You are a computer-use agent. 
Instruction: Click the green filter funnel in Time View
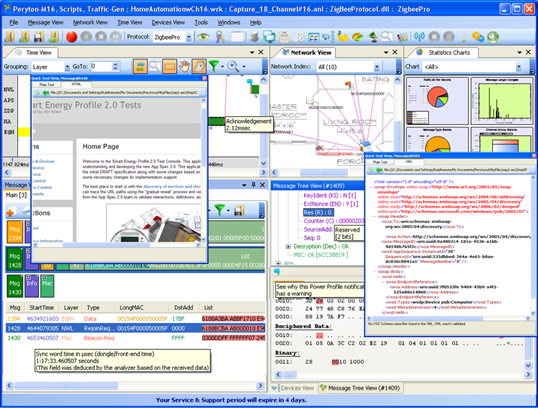coord(214,66)
